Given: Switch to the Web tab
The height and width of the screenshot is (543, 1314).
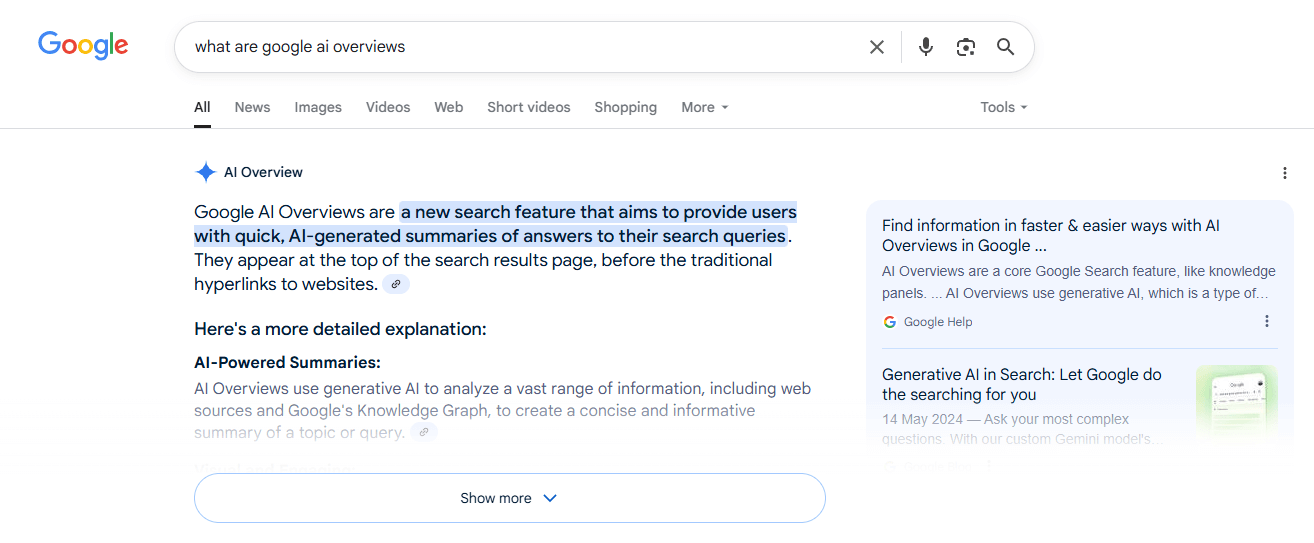Looking at the screenshot, I should pos(449,107).
